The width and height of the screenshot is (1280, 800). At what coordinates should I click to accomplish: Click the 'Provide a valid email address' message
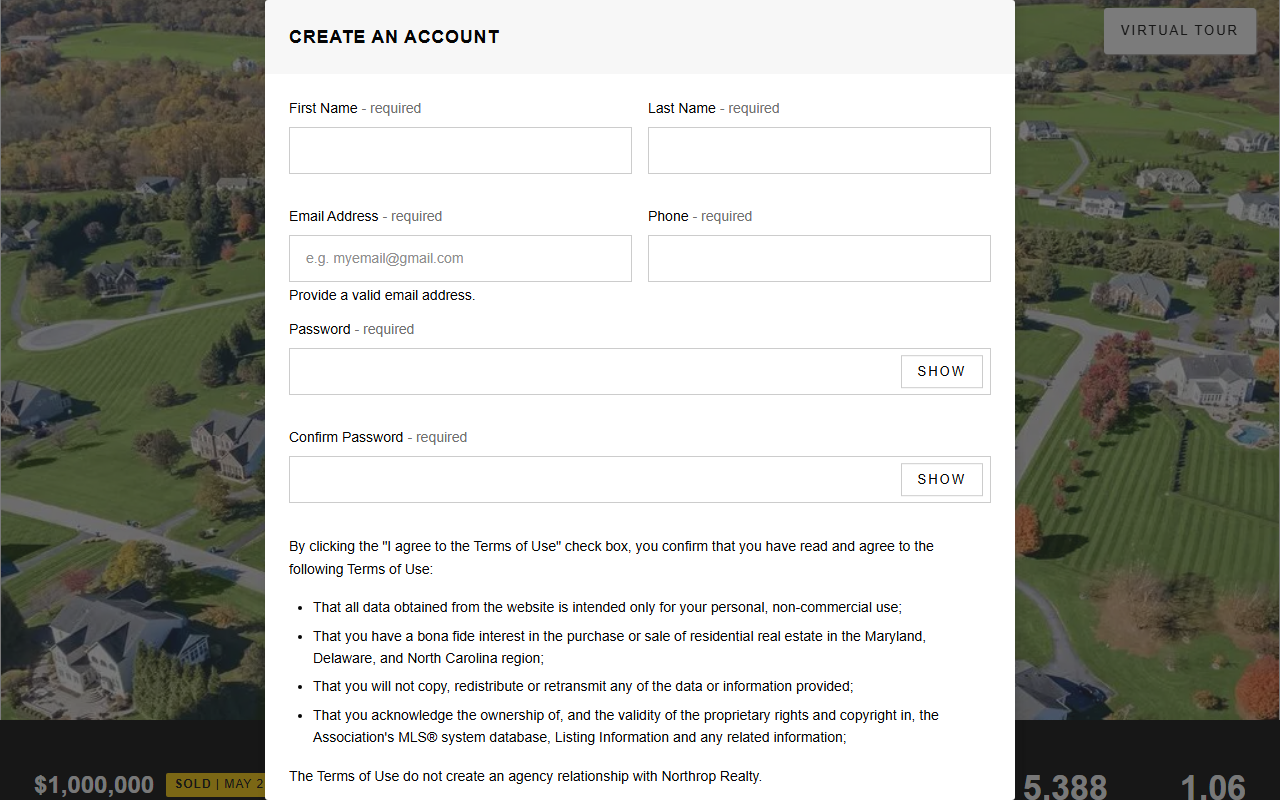(382, 295)
